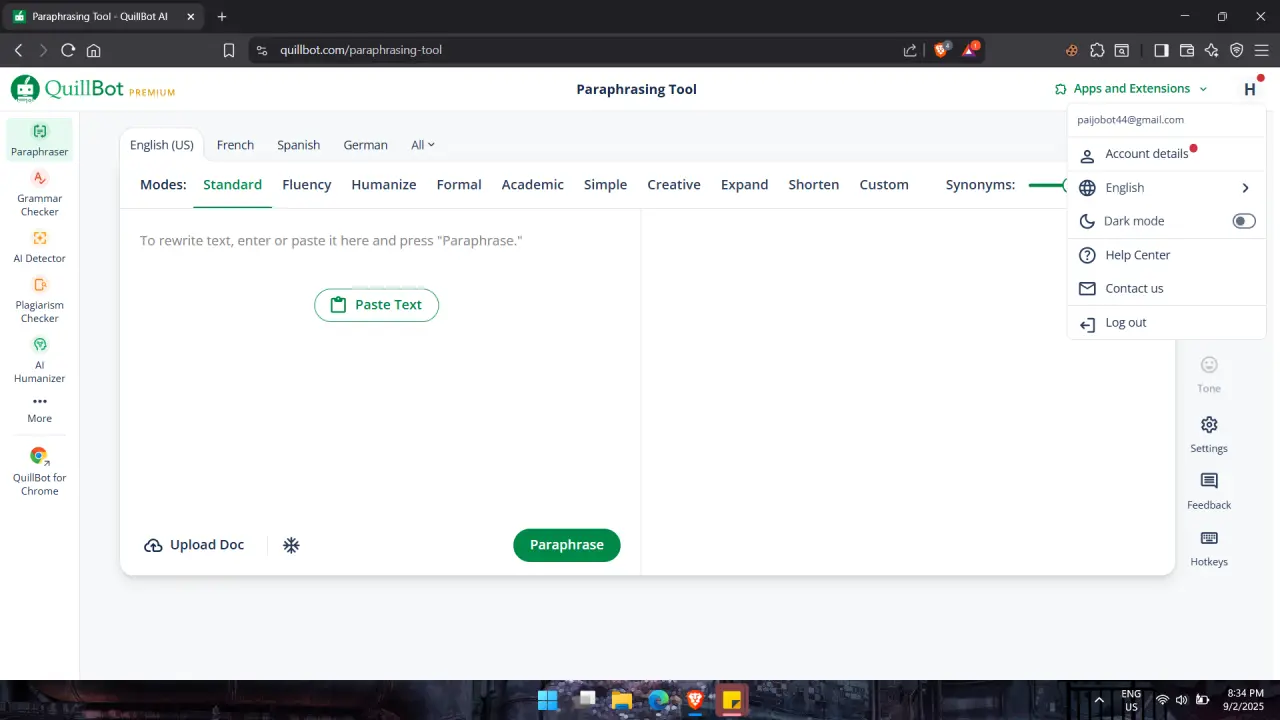Click Upload Doc

coord(194,545)
